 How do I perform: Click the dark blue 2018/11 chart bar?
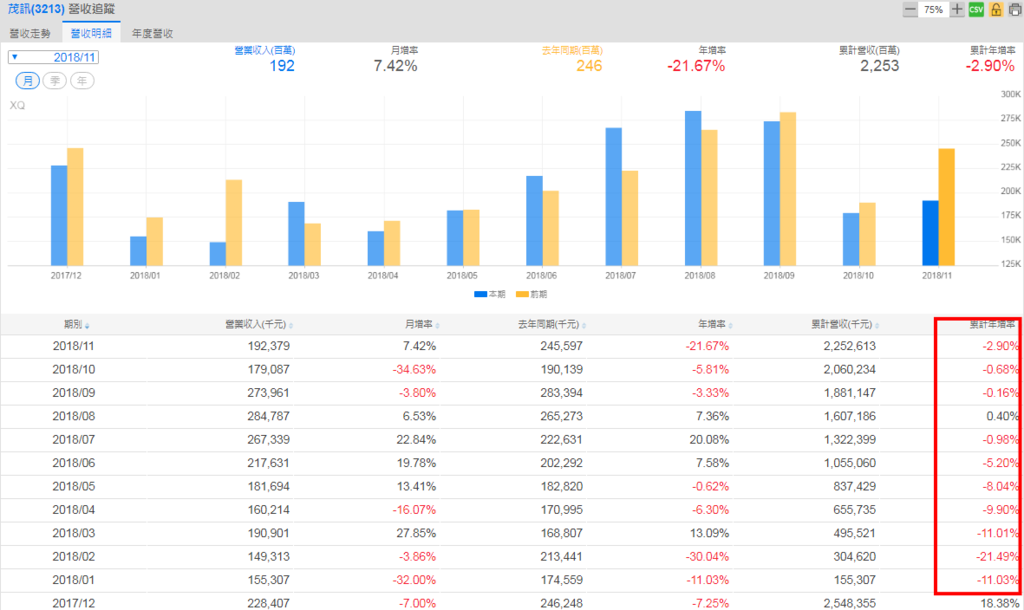click(930, 233)
